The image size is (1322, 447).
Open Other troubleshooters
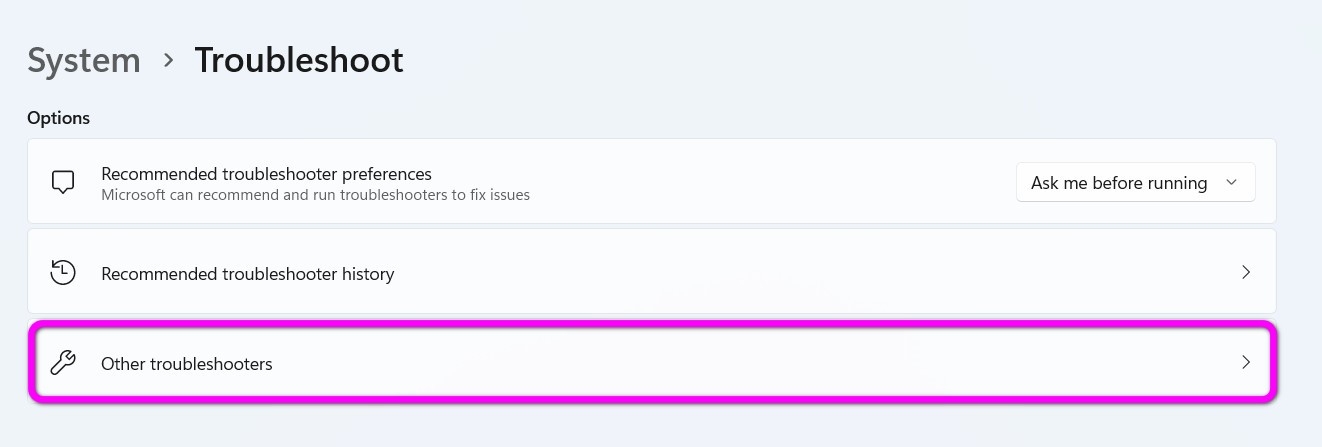187,364
